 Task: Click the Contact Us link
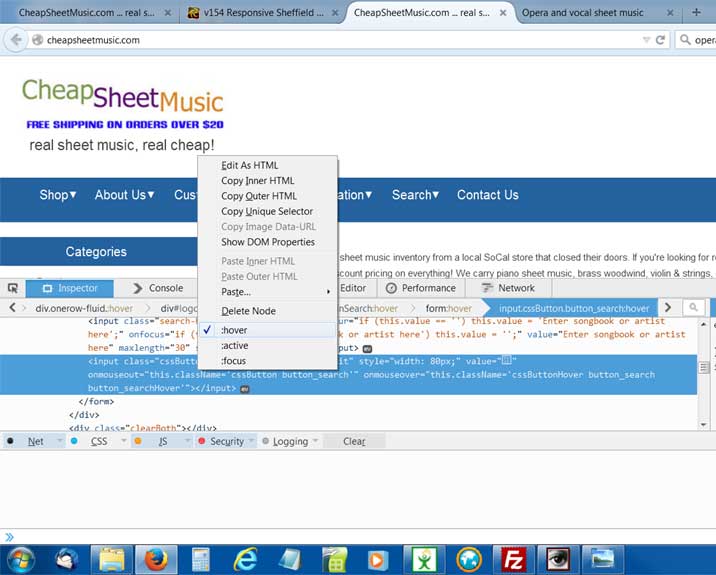pyautogui.click(x=488, y=195)
